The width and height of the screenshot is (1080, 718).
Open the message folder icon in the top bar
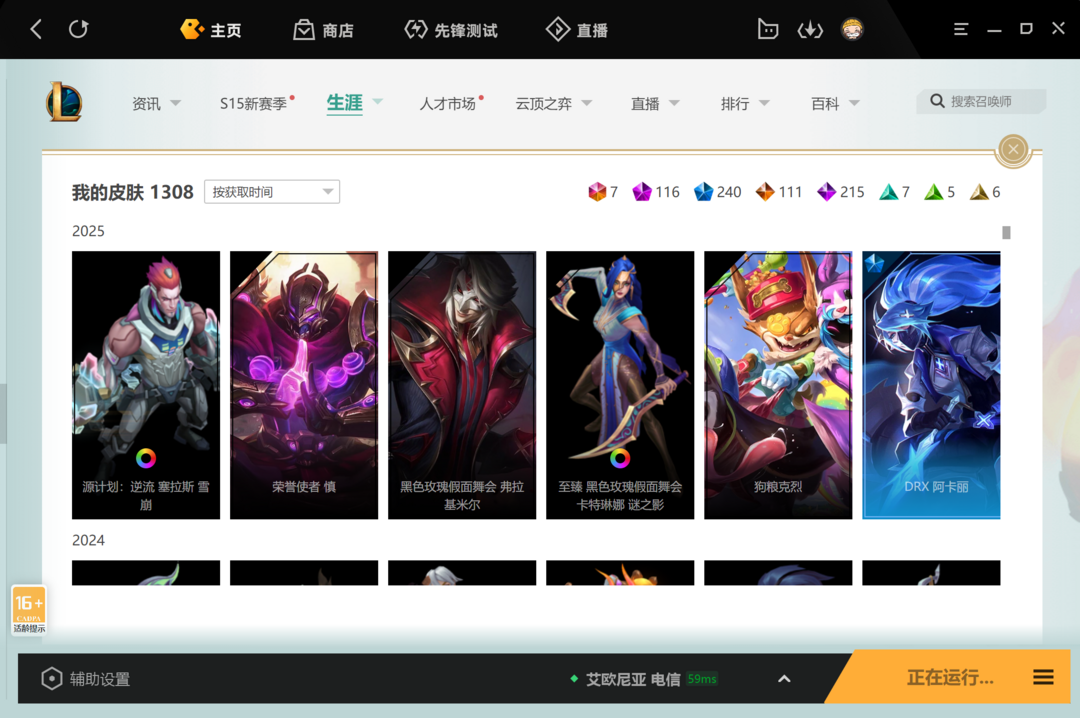click(768, 30)
